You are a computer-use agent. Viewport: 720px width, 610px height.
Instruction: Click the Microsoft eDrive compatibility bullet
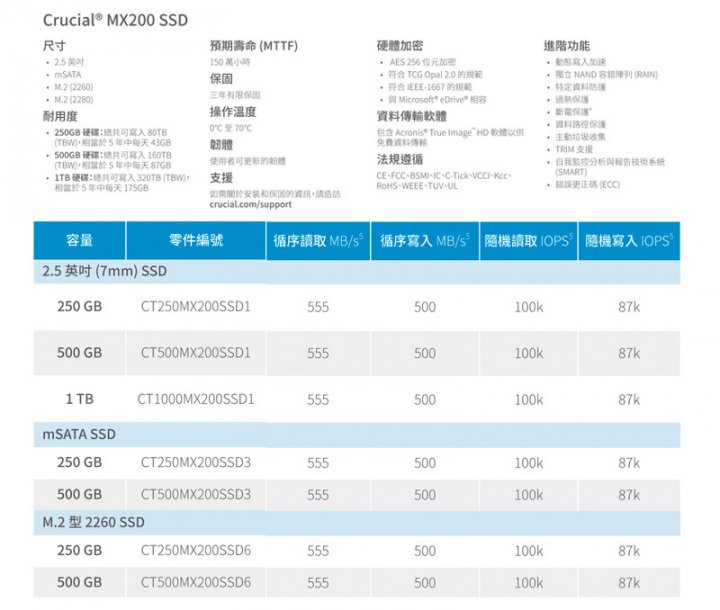[438, 100]
